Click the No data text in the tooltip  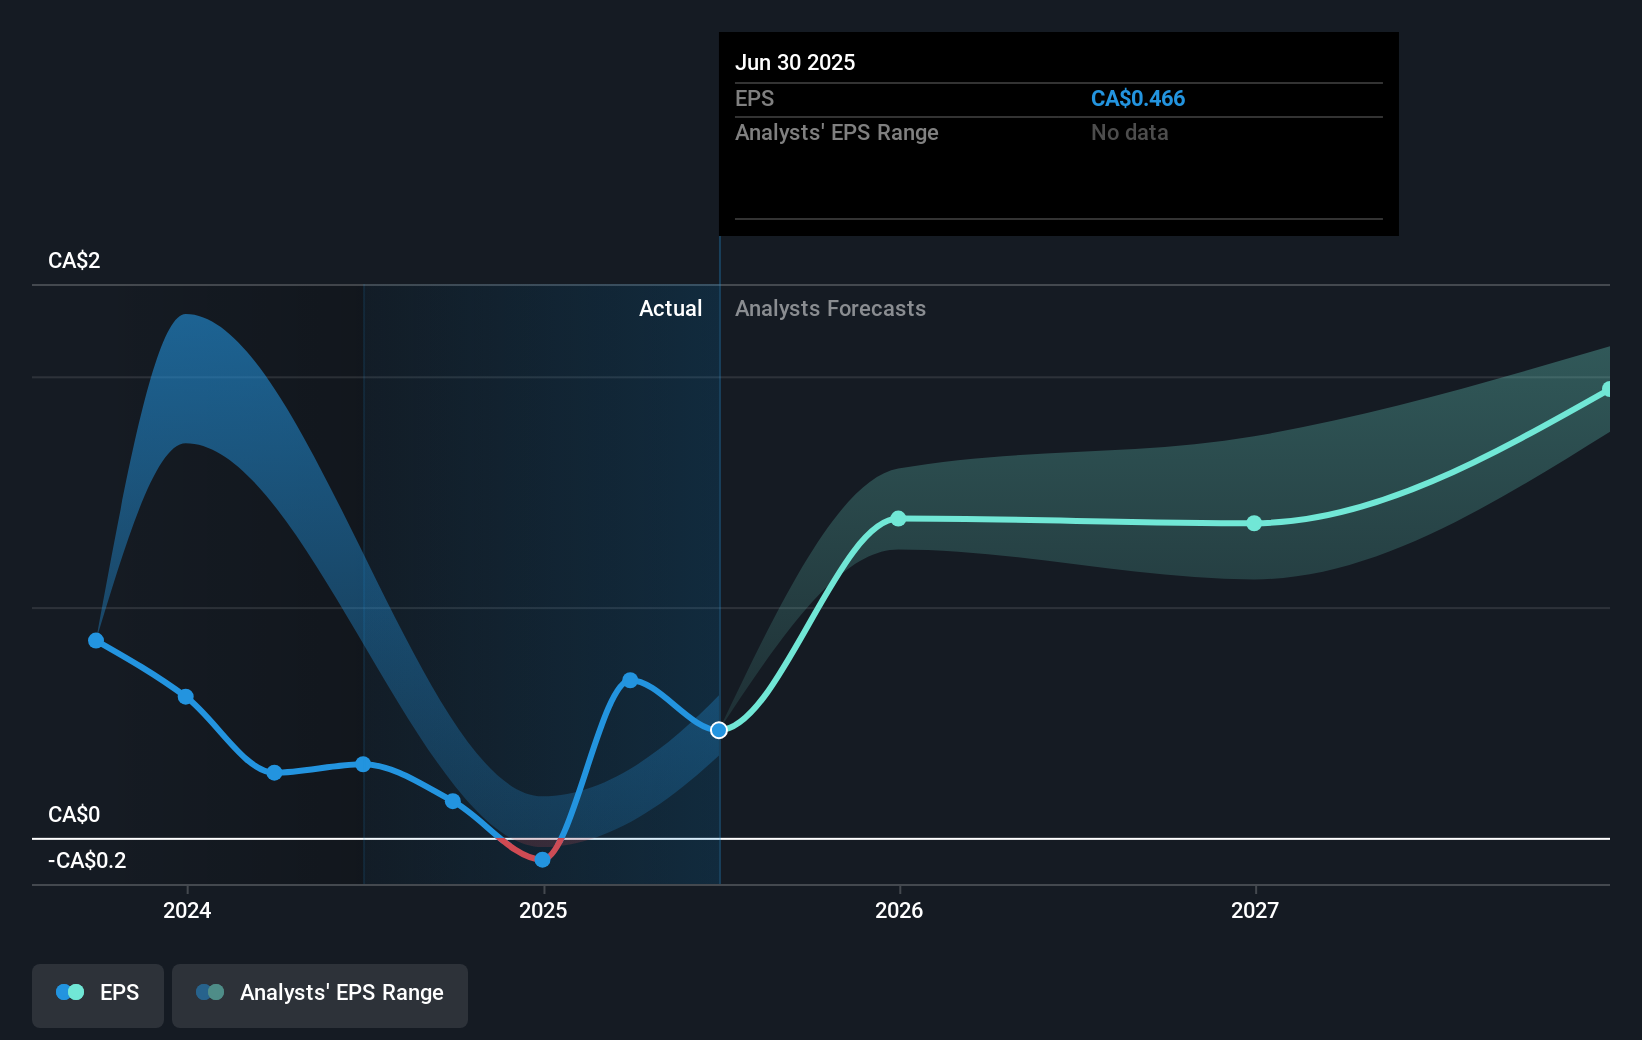[x=1129, y=132]
